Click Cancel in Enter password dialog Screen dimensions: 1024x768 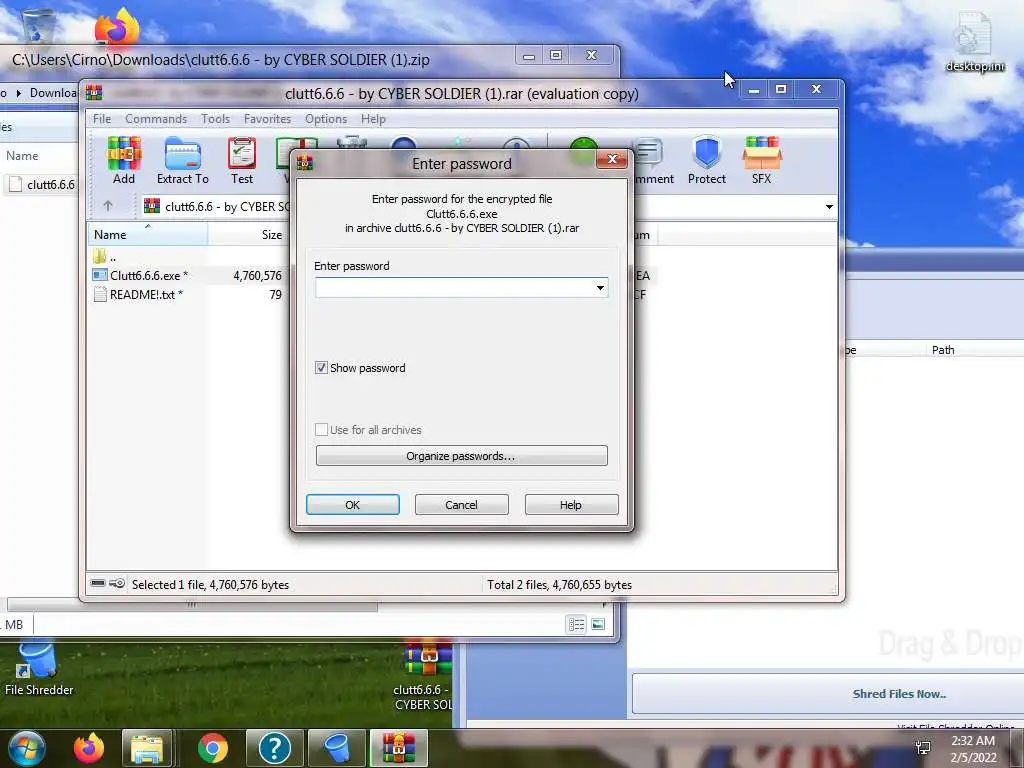coord(462,505)
